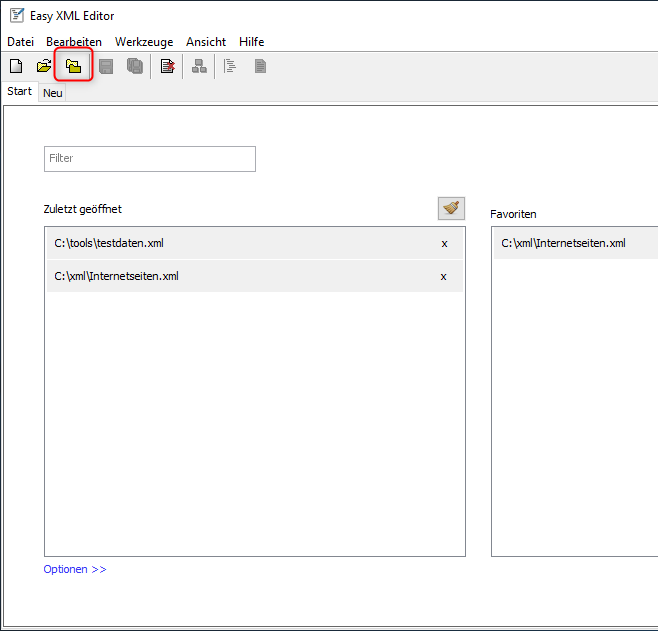The image size is (658, 631).
Task: Click the open file folder icon
Action: click(44, 67)
